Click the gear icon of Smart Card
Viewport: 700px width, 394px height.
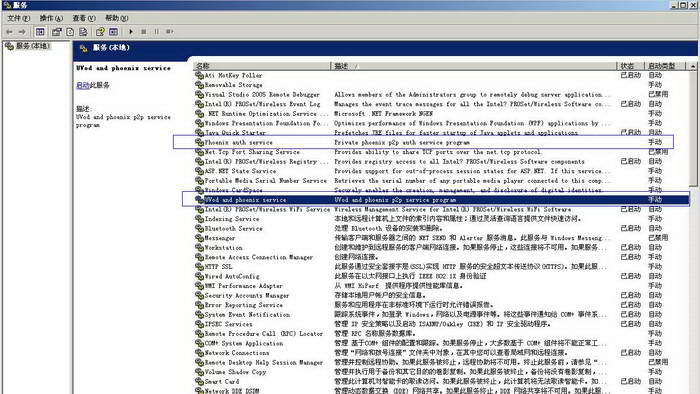click(199, 382)
